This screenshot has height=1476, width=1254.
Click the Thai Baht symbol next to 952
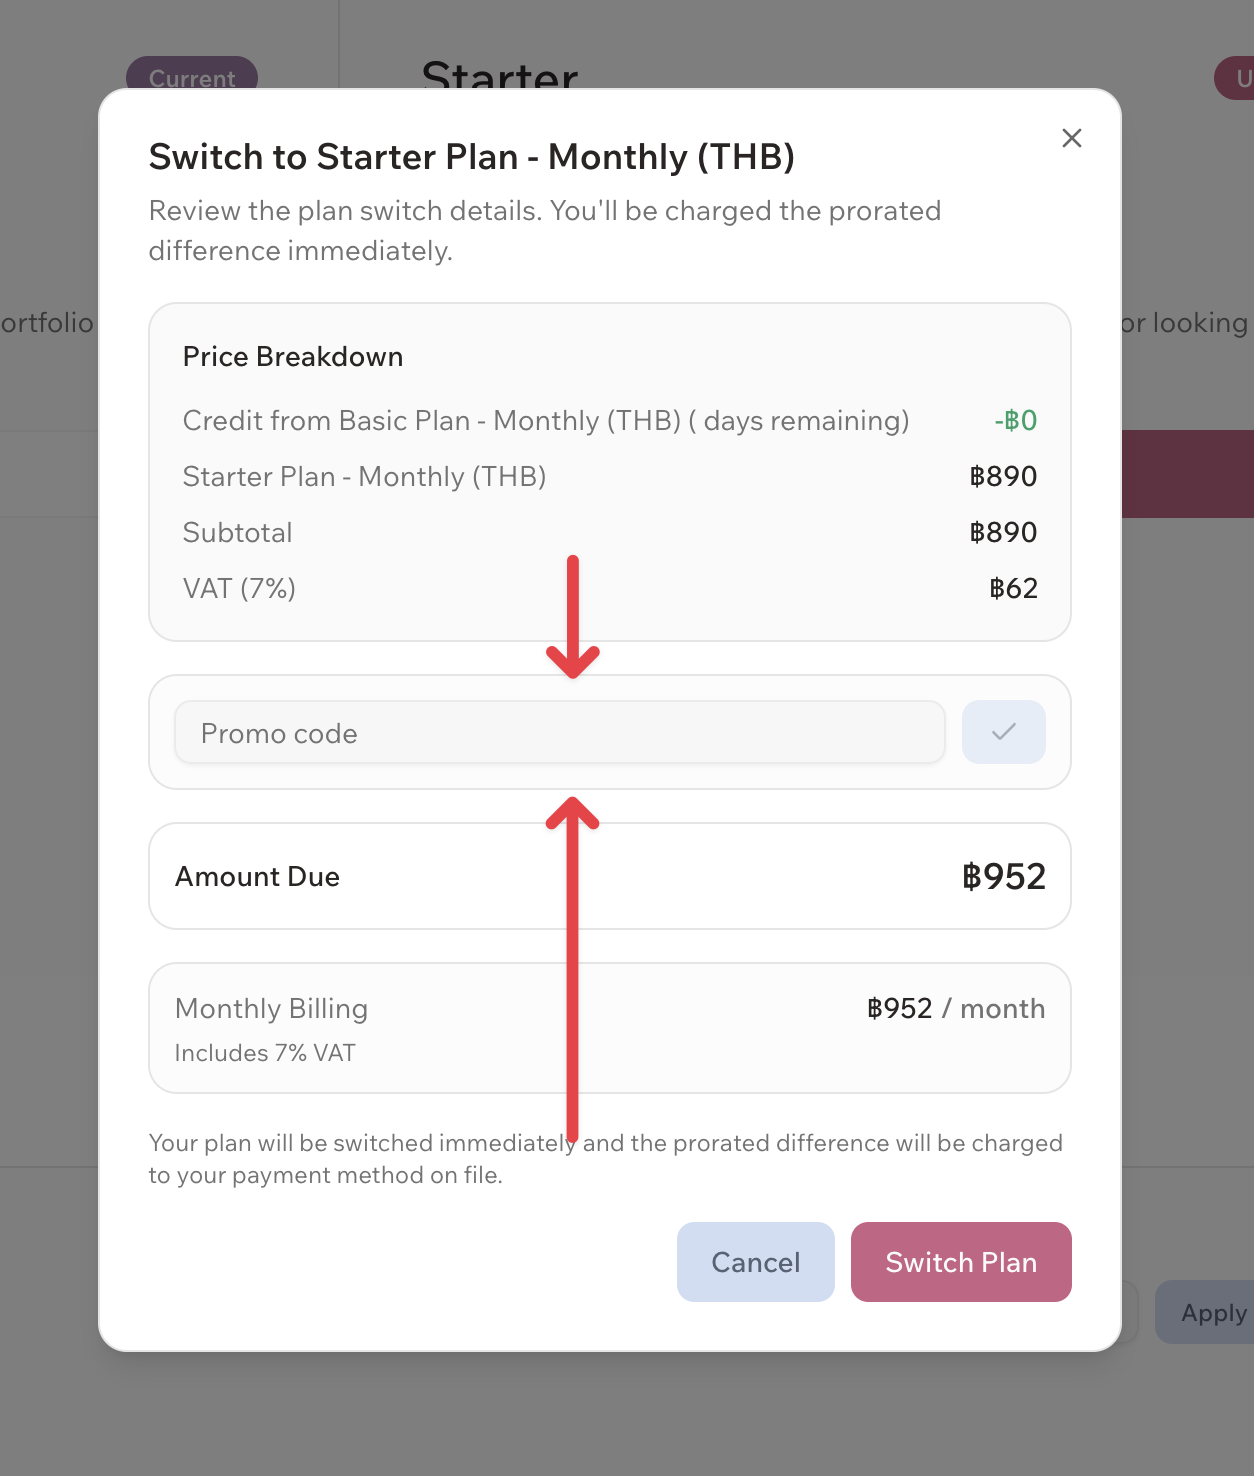pyautogui.click(x=972, y=876)
